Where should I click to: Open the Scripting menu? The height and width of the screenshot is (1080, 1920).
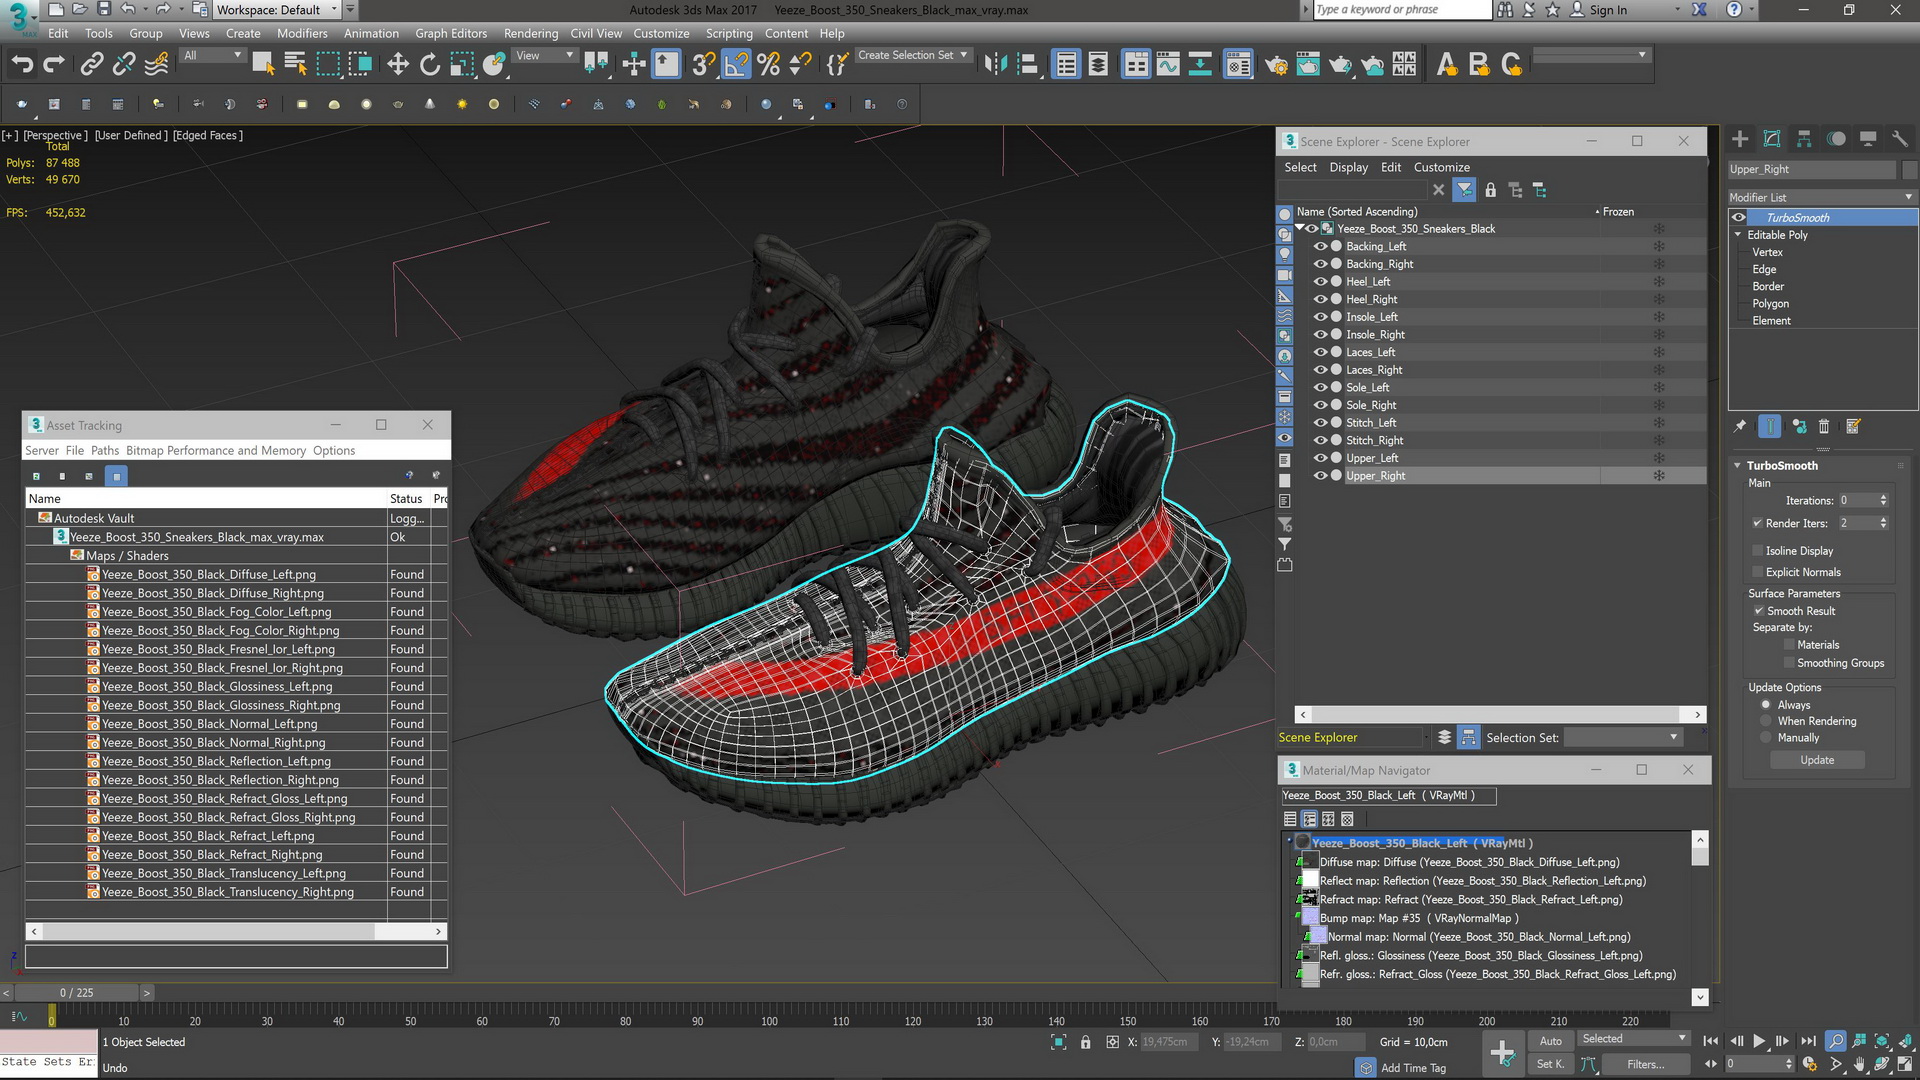click(729, 33)
